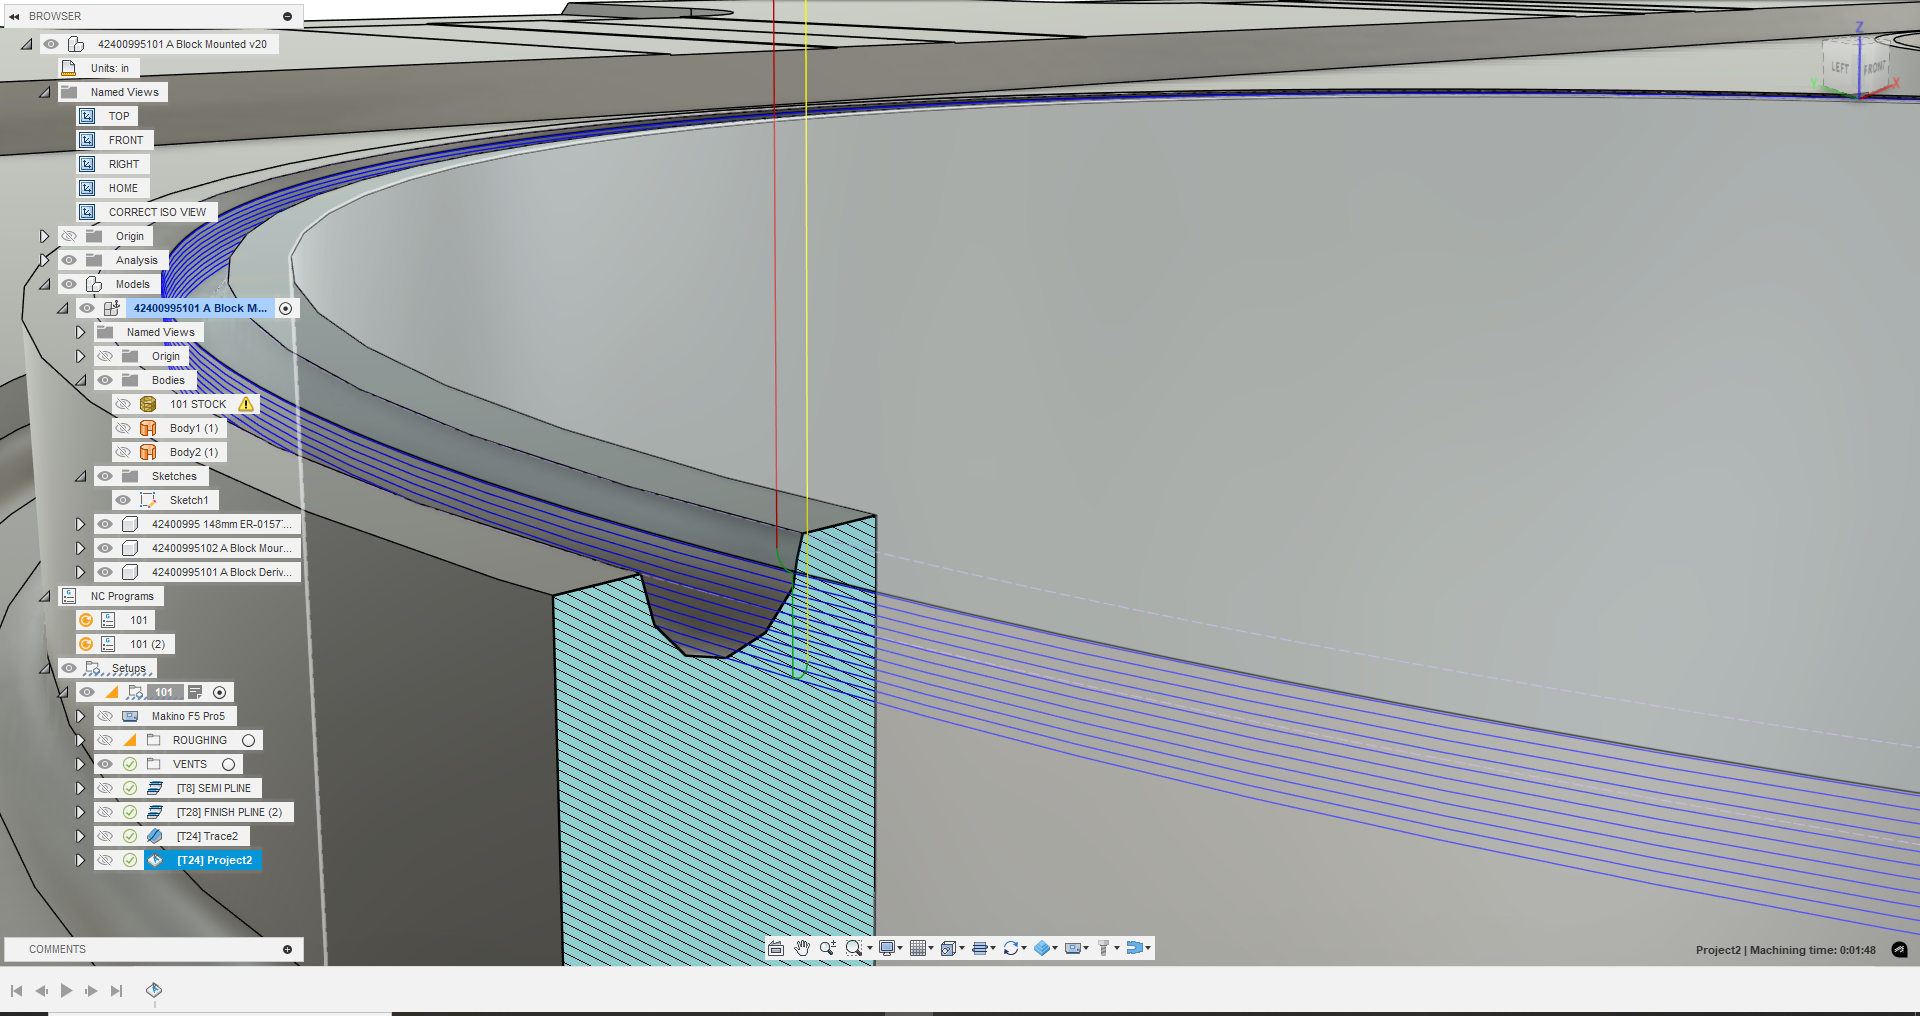
Task: Switch to the TOP named view
Action: [x=117, y=116]
